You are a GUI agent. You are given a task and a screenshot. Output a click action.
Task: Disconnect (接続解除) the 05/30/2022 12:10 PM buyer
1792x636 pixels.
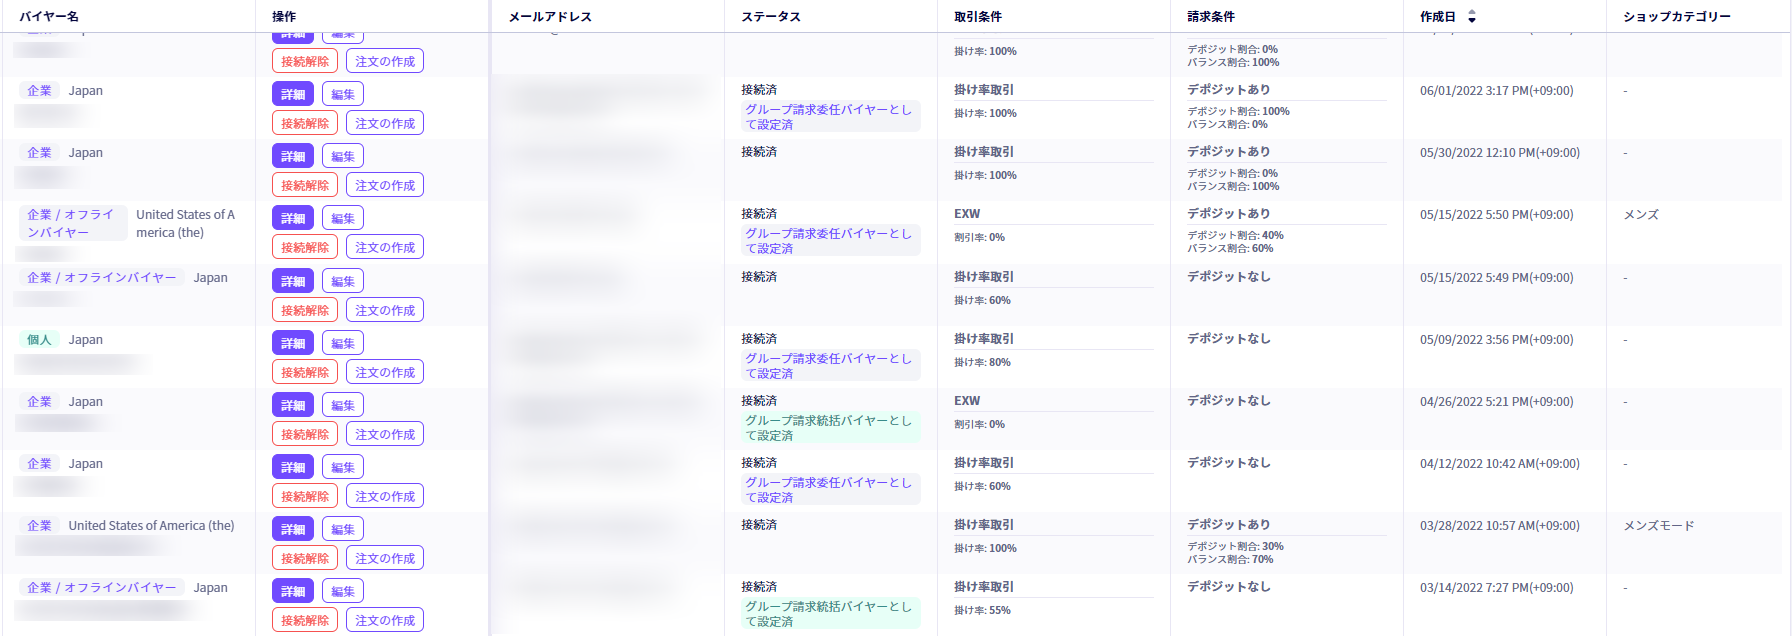(x=305, y=185)
